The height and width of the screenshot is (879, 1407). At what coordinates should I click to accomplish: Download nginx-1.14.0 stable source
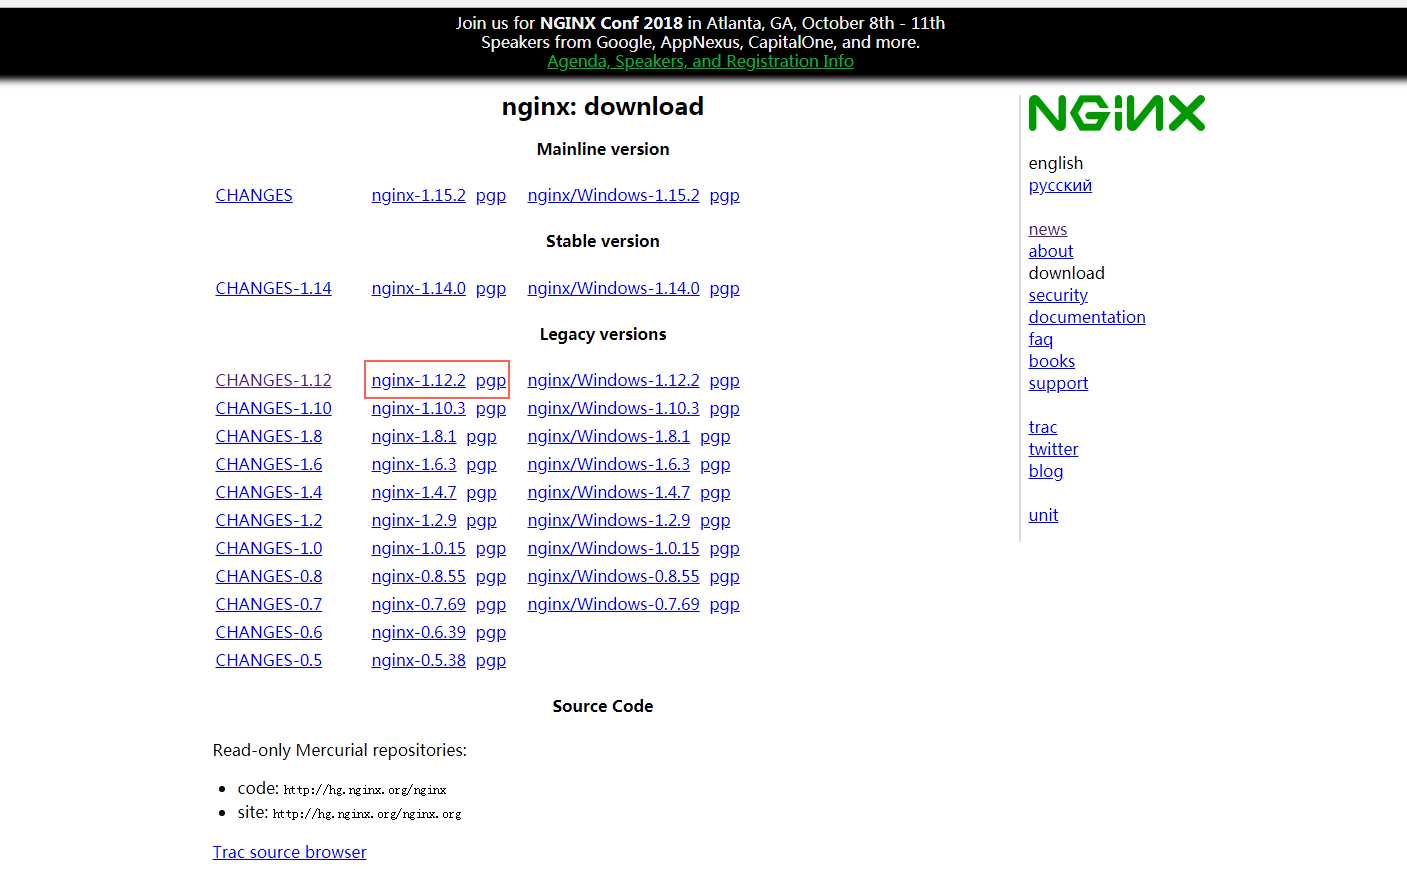(418, 288)
